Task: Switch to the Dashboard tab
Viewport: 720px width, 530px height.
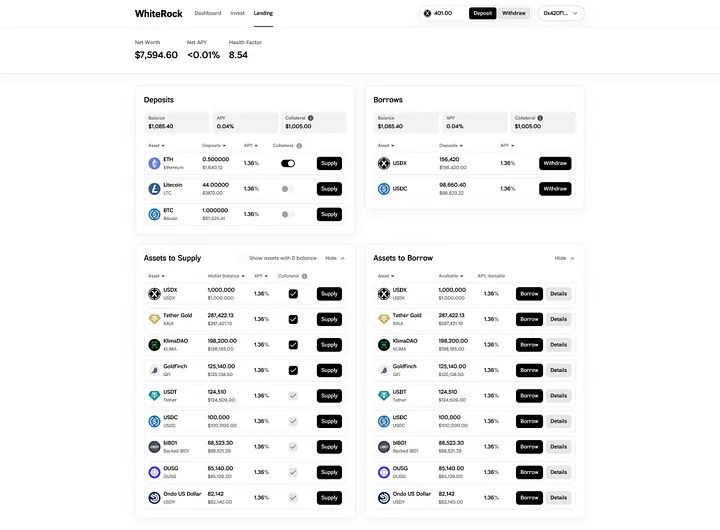Action: click(208, 13)
